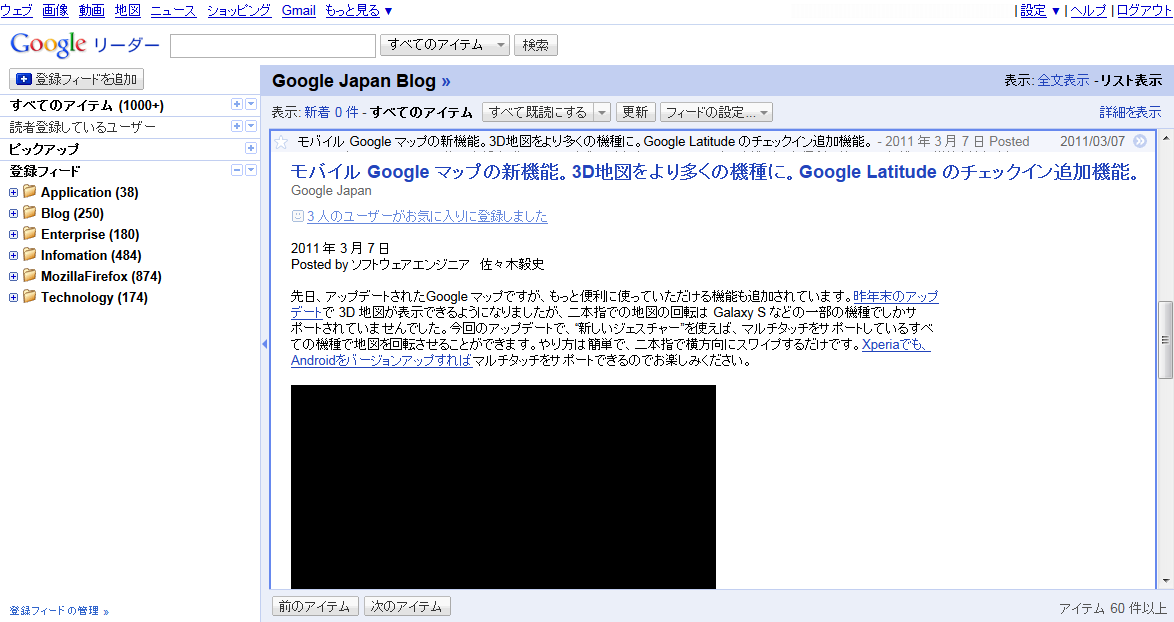This screenshot has height=622, width=1174.
Task: Expand the Enterprise folder
Action: pos(13,234)
